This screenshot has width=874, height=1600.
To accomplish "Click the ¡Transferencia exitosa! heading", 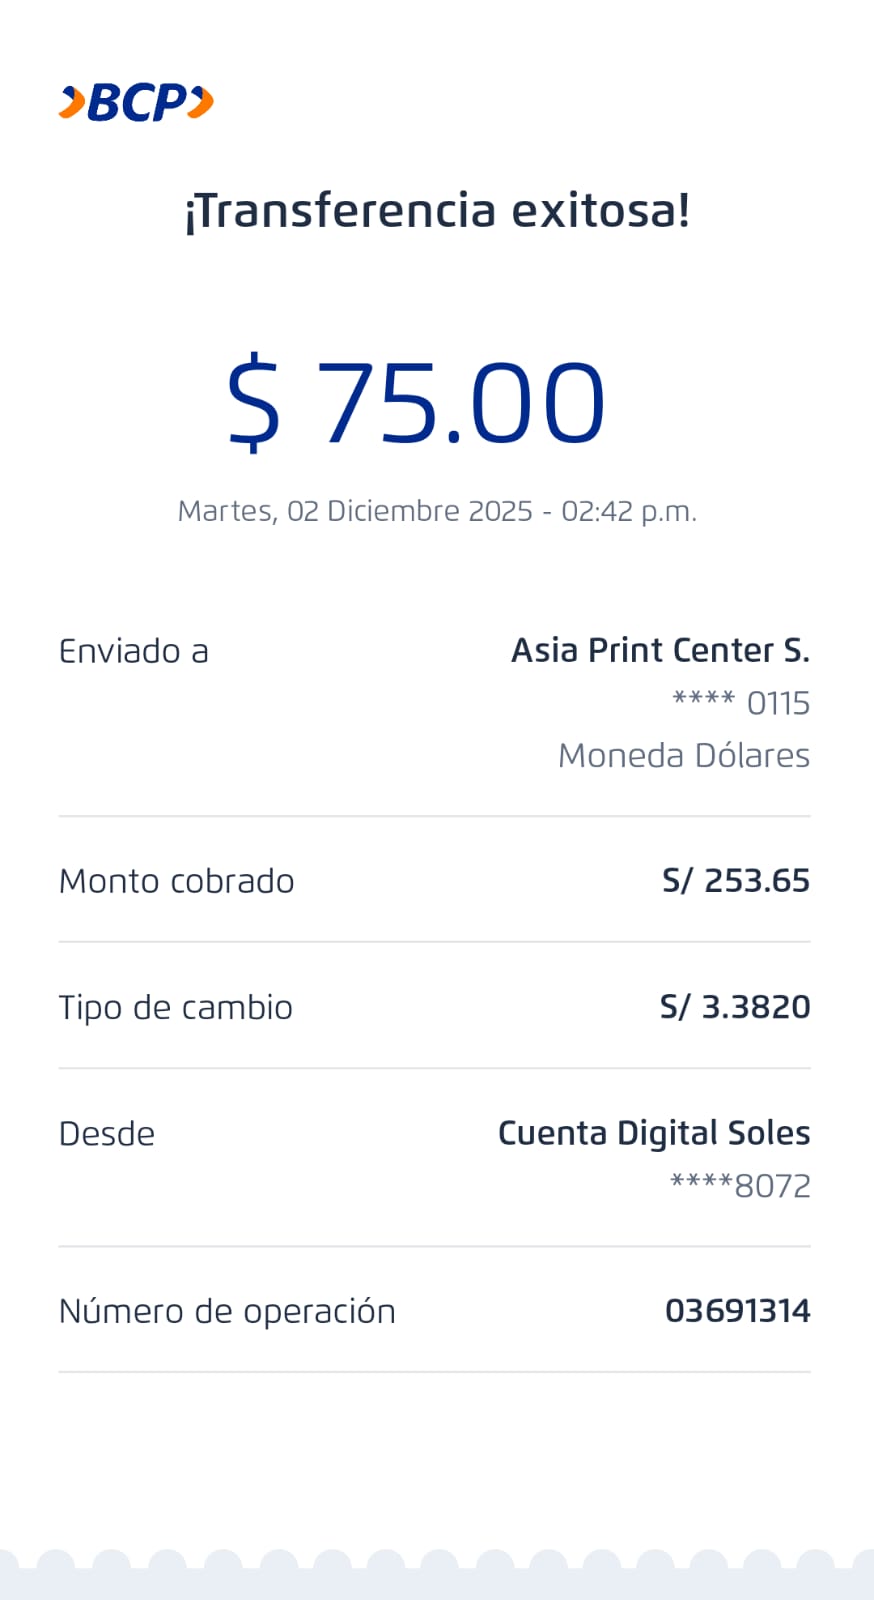I will point(437,211).
